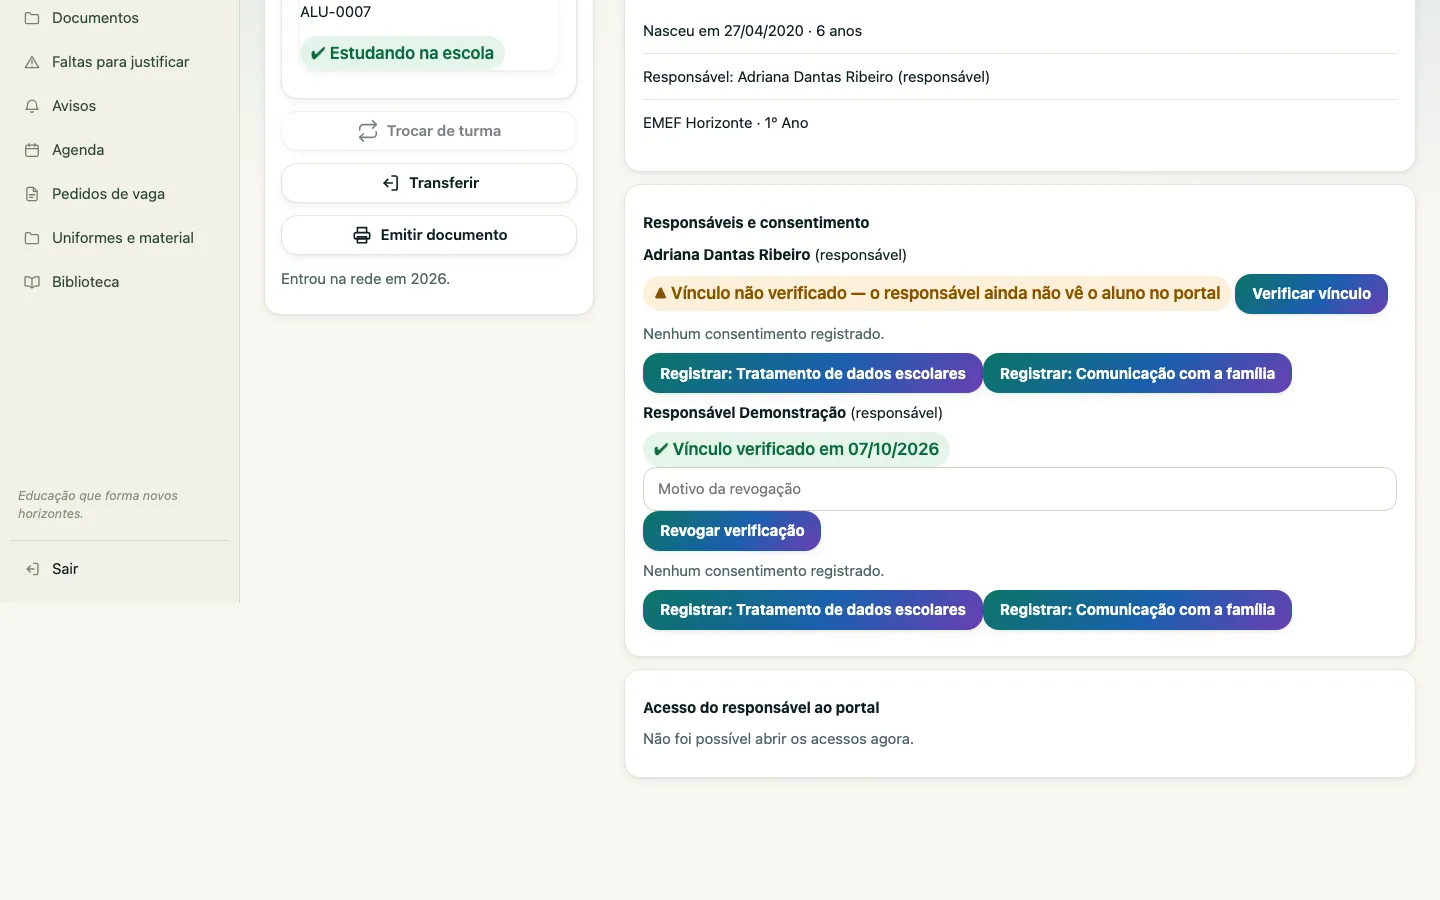Navigate to Pedidos de vaga
The height and width of the screenshot is (900, 1440).
coord(120,194)
